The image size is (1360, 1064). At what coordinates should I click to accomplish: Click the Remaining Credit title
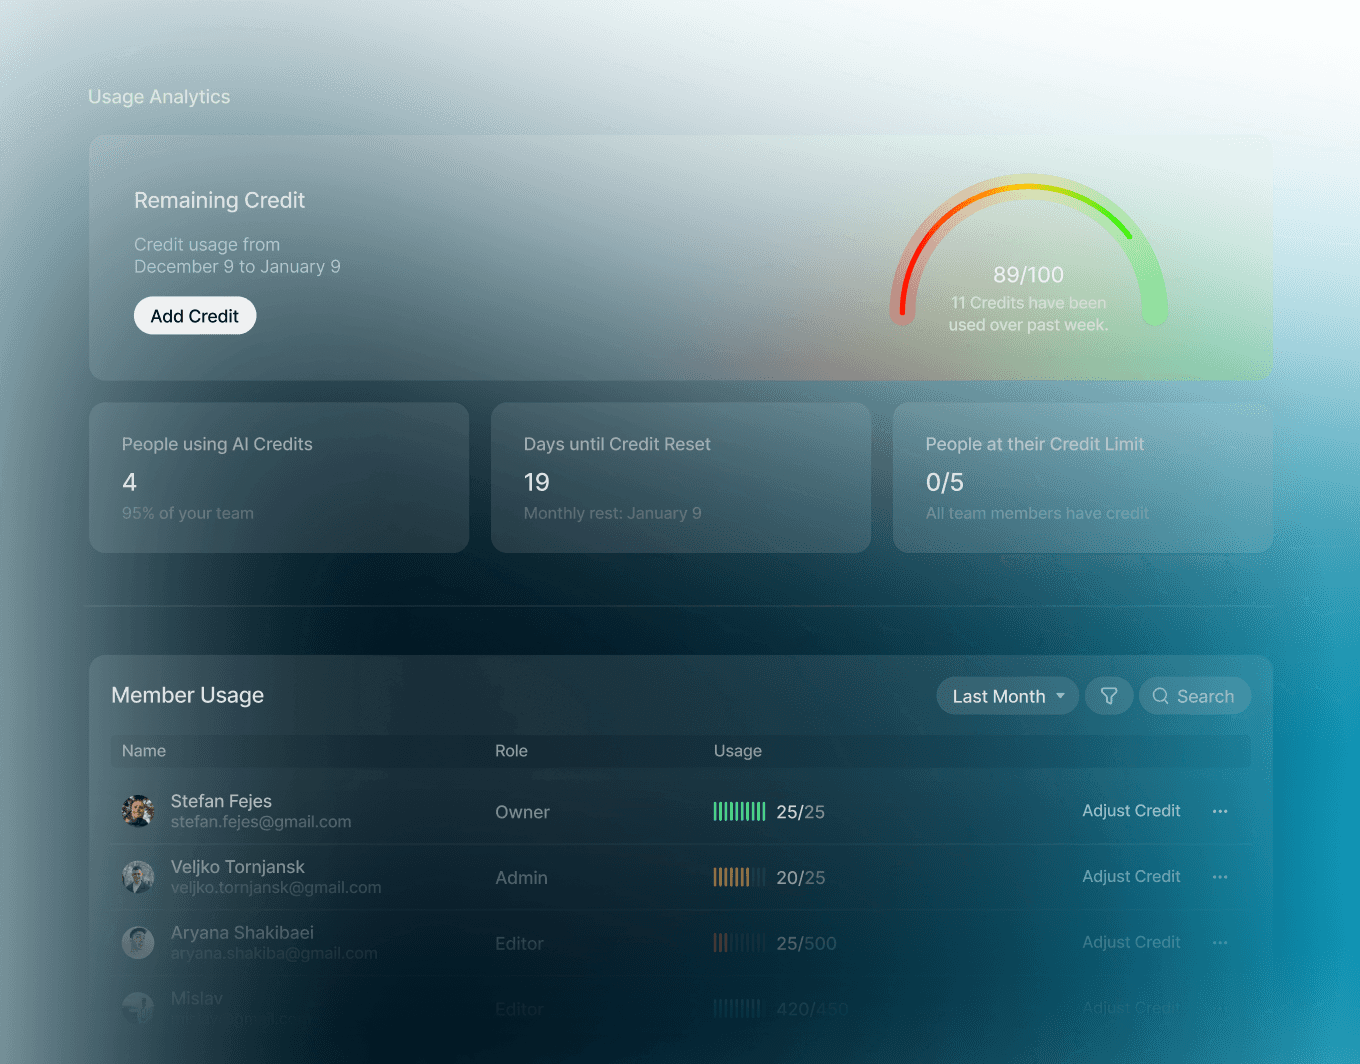[220, 200]
